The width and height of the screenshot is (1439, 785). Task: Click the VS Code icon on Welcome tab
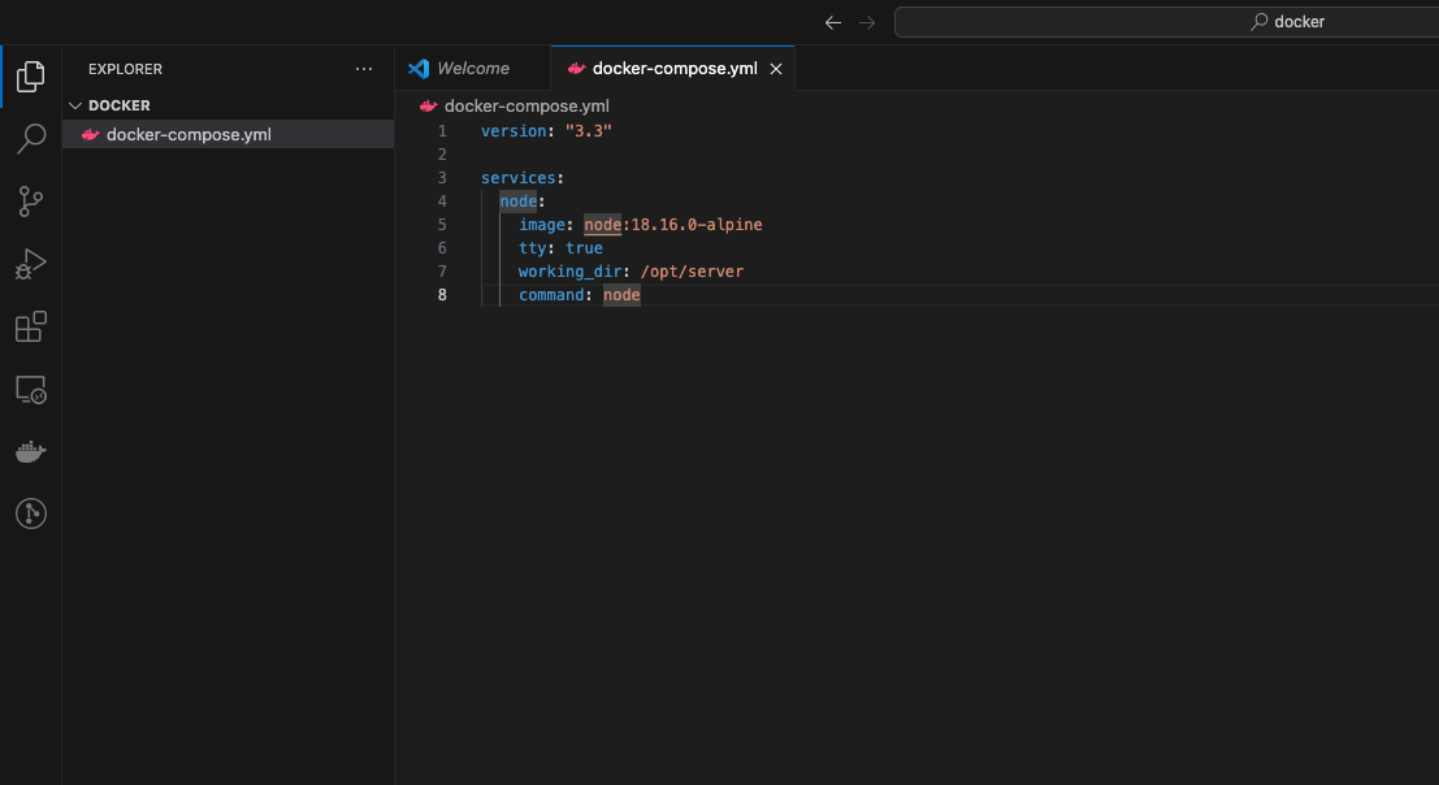click(x=419, y=68)
